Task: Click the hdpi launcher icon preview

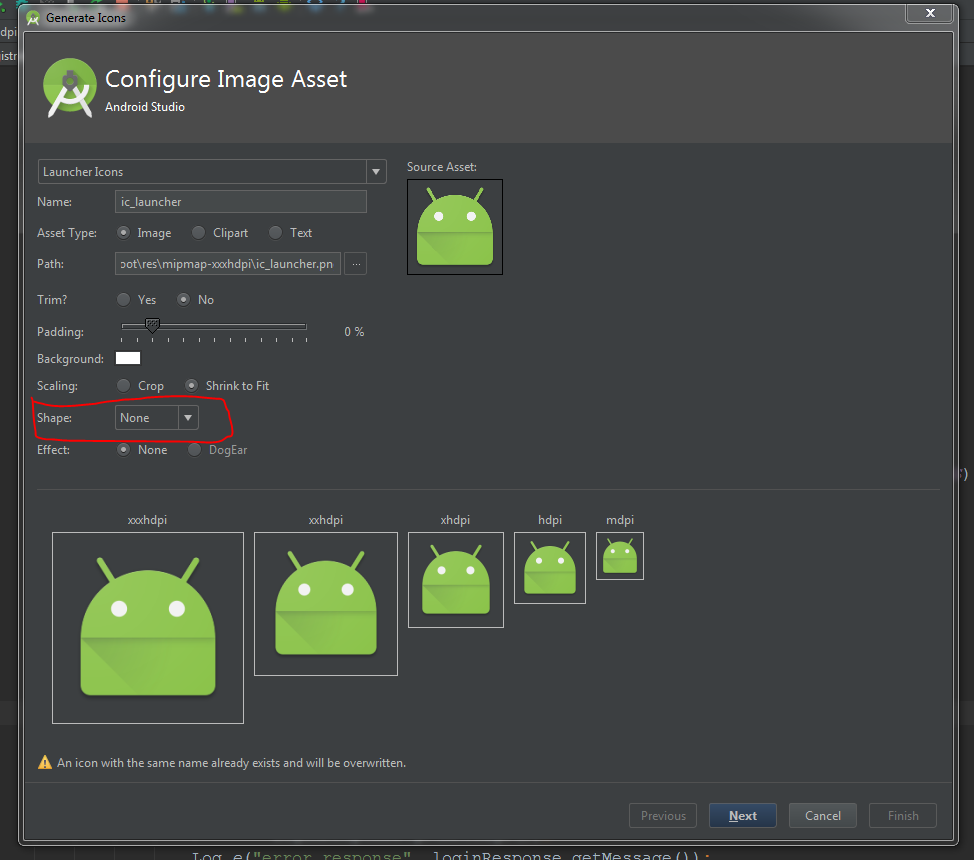Action: pos(549,568)
